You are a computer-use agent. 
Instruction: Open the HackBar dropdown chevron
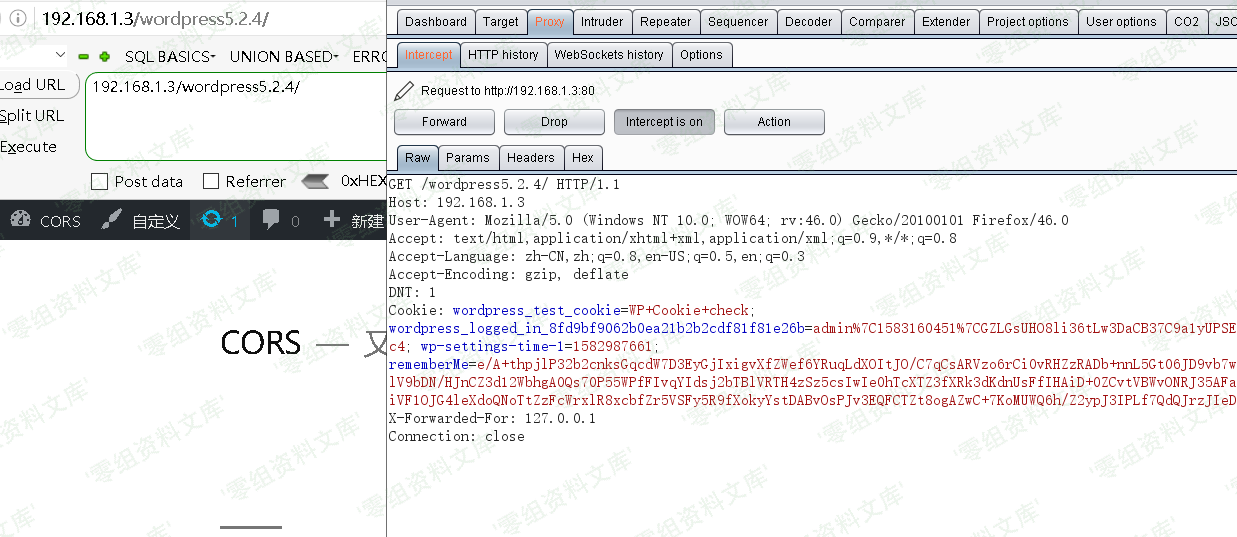61,56
